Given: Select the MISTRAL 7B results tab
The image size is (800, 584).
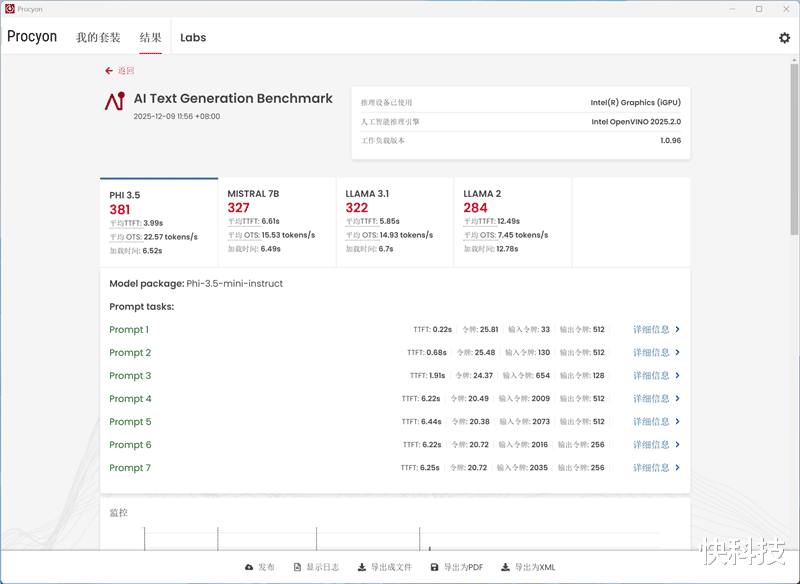Looking at the screenshot, I should (x=277, y=223).
